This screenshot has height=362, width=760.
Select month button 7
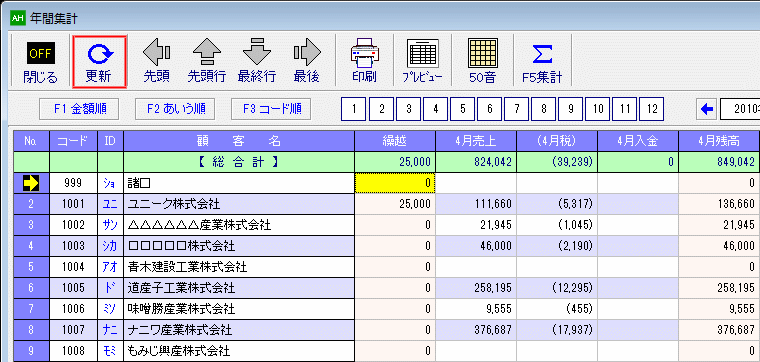coord(516,109)
